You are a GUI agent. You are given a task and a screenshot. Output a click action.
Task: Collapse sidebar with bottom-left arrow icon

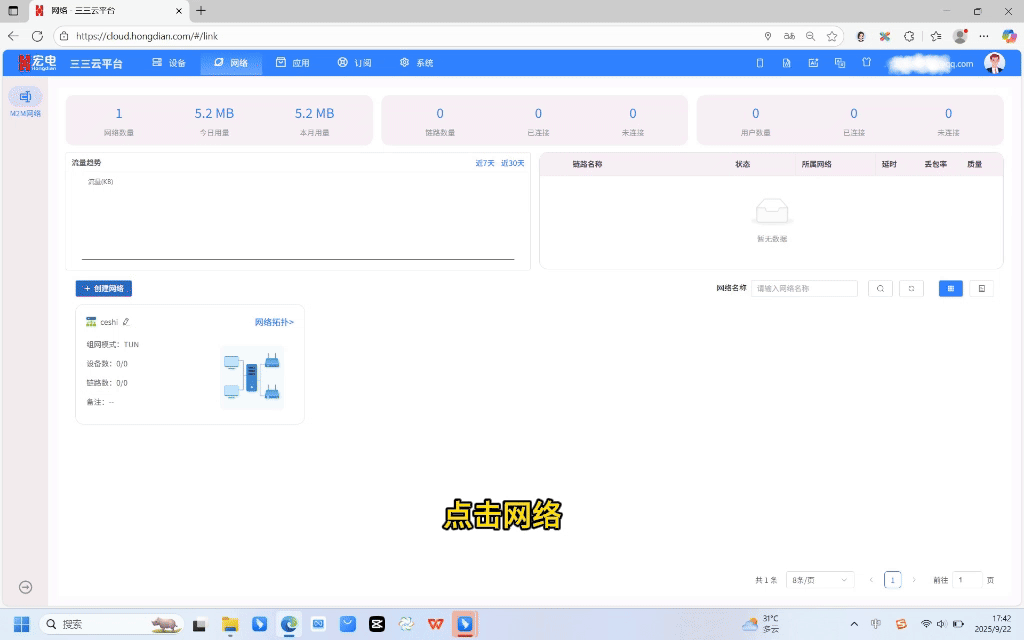(x=26, y=587)
